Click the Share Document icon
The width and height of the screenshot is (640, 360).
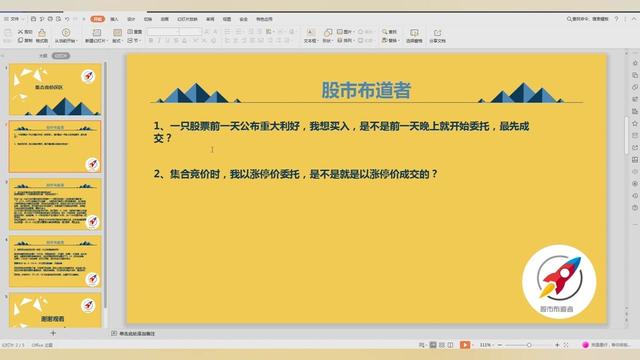coord(437,33)
